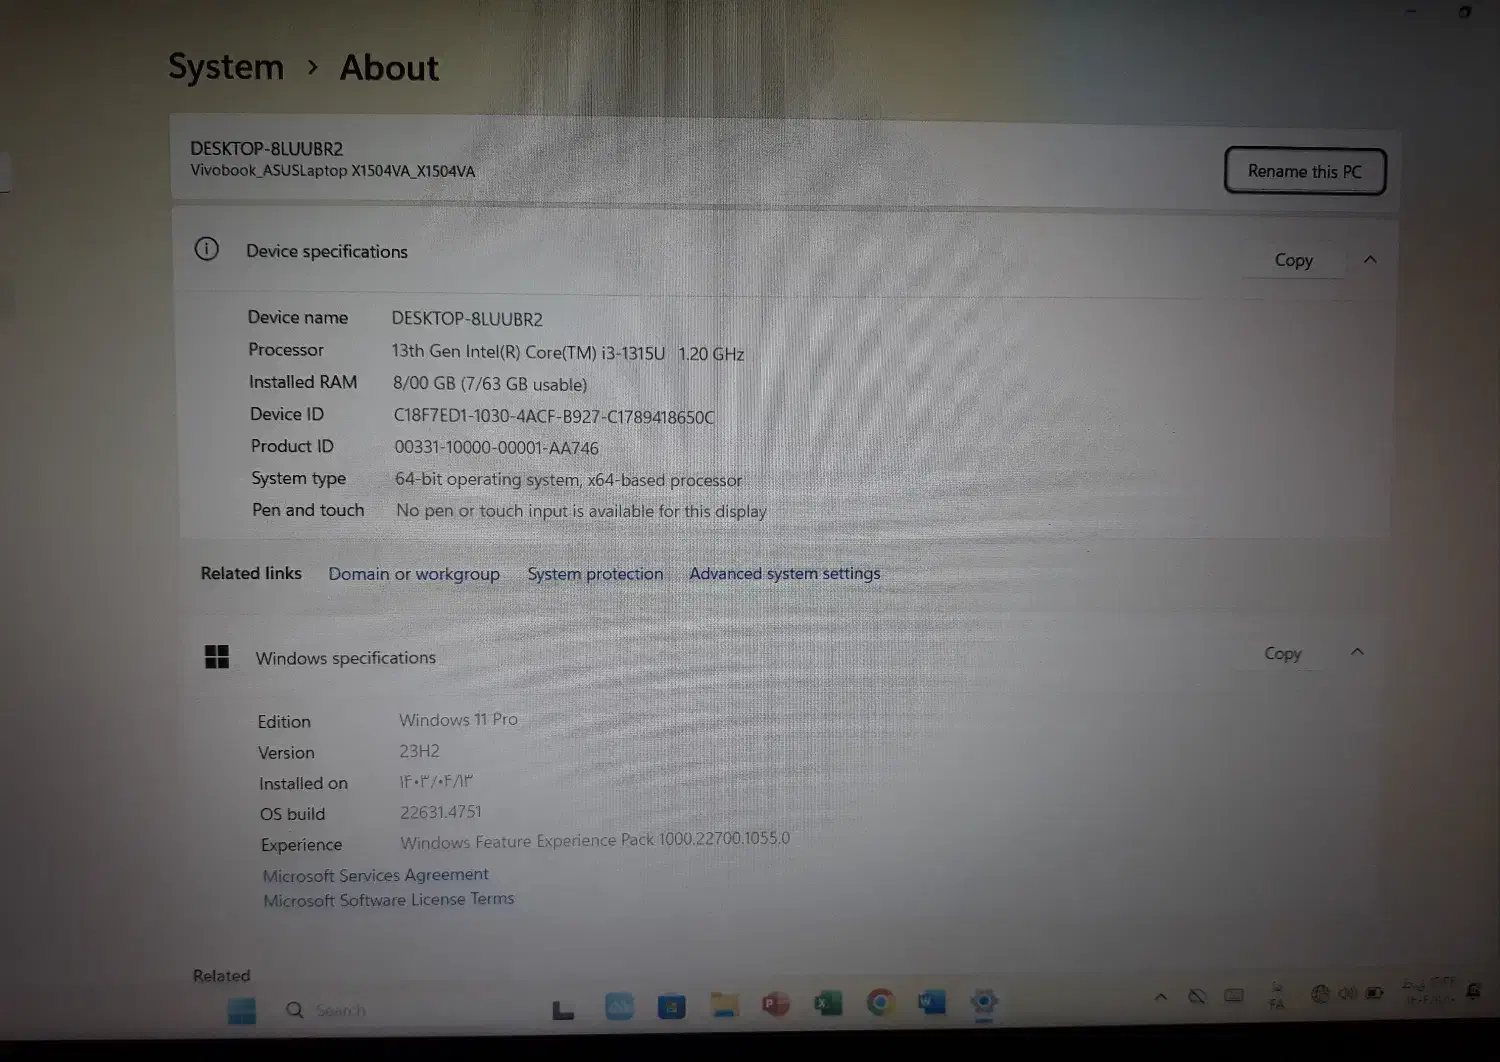The image size is (1500, 1062).
Task: Click the Installed on date value
Action: (x=436, y=781)
